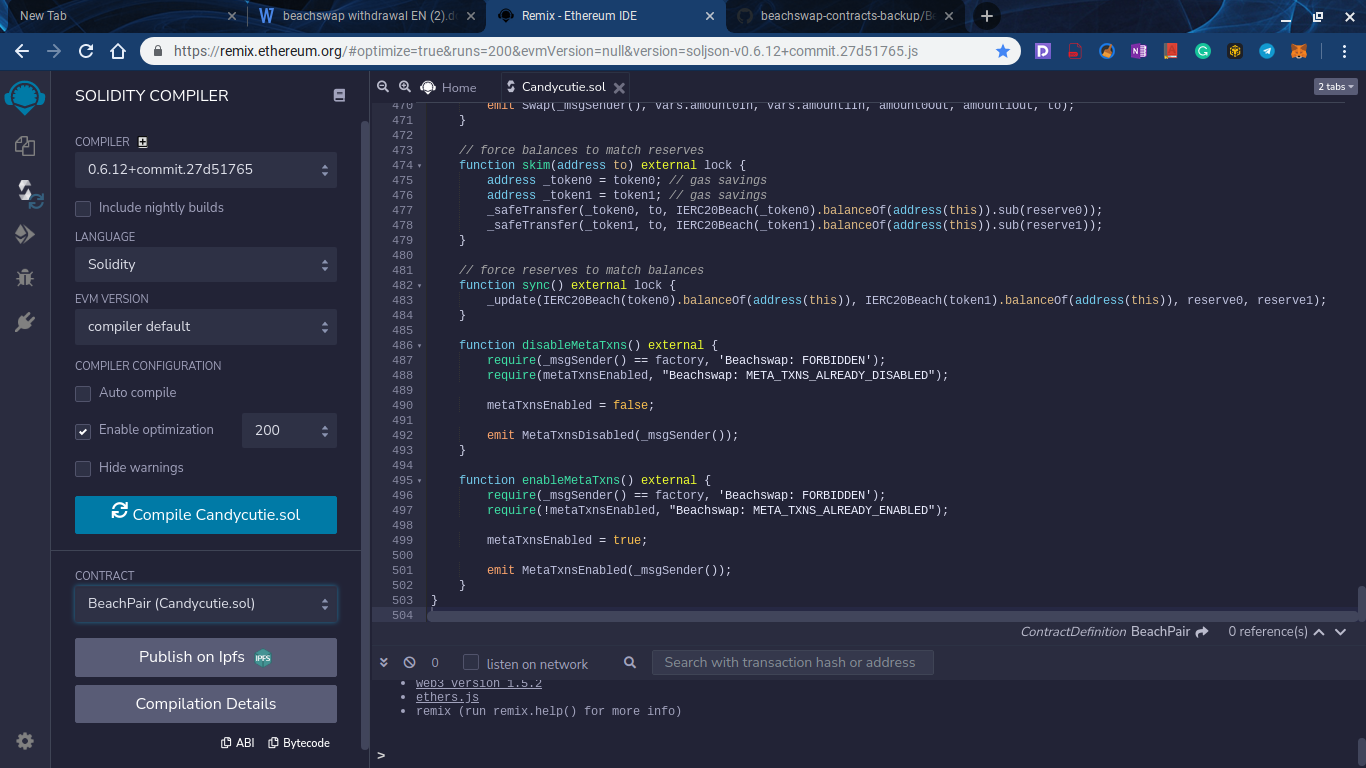
Task: Open MetaMask fox extension icon
Action: click(x=1298, y=51)
